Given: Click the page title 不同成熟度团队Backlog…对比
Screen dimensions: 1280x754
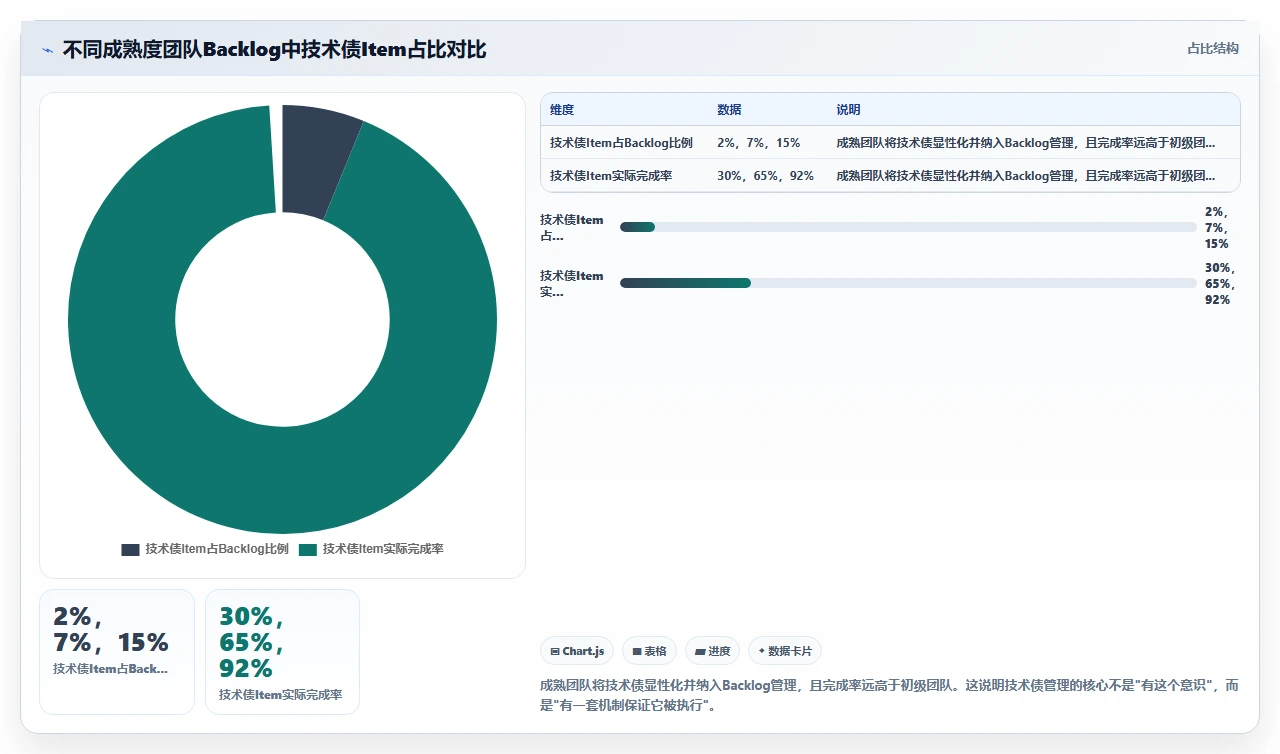Looking at the screenshot, I should (274, 49).
